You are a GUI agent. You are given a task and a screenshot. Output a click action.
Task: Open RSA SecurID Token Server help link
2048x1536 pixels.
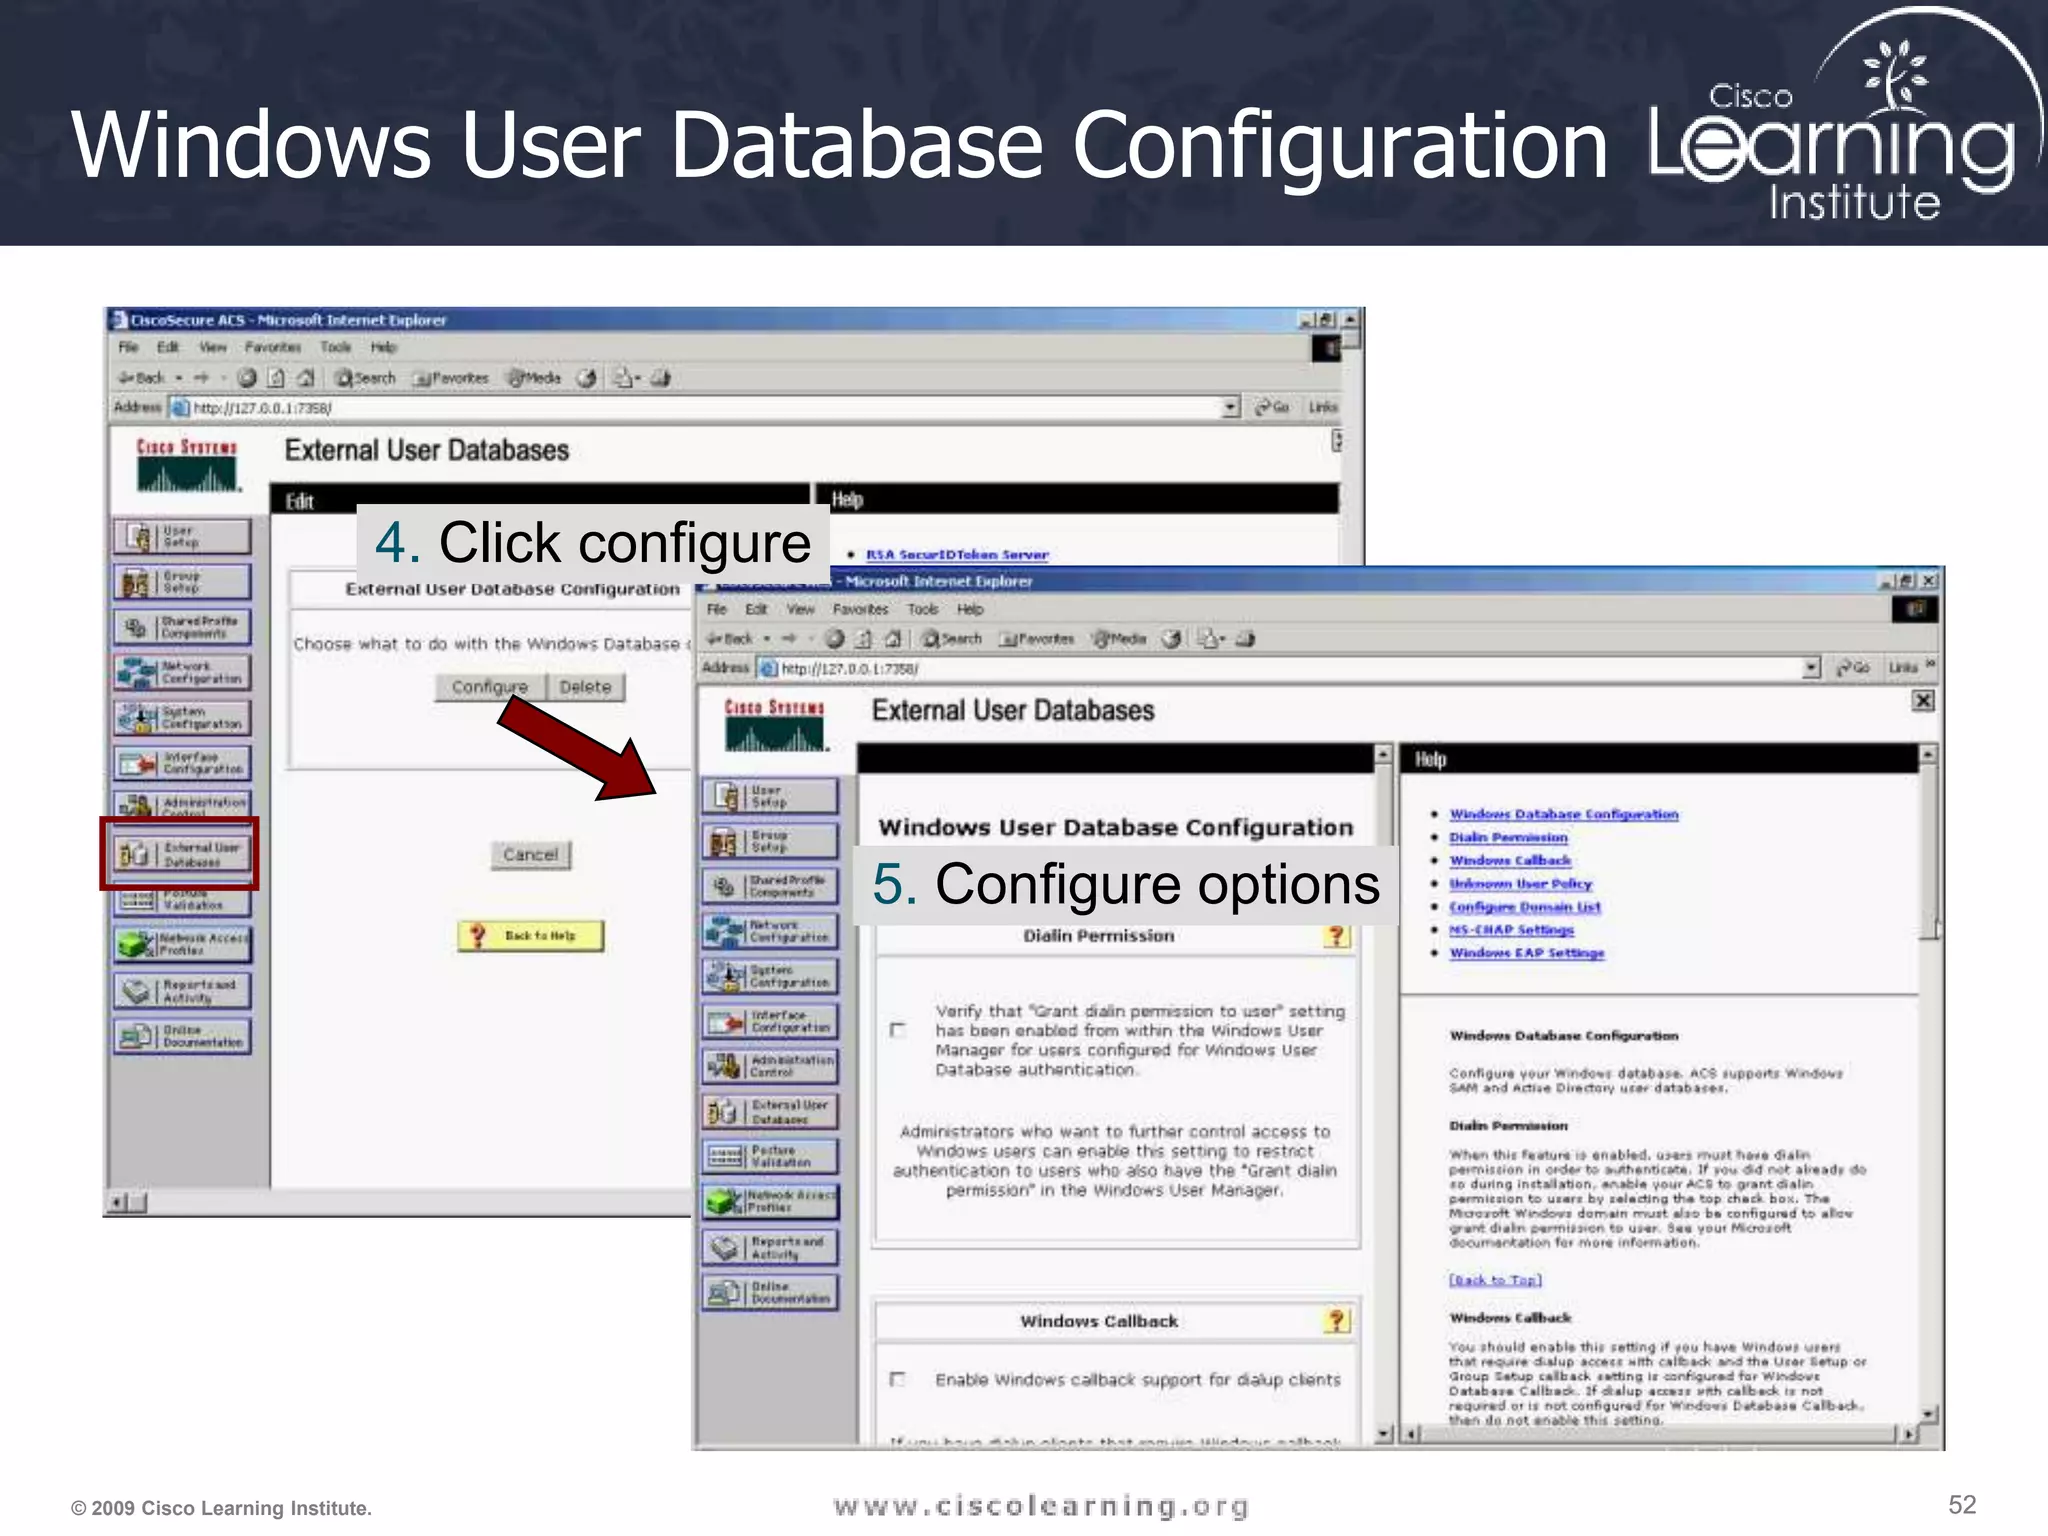[957, 554]
